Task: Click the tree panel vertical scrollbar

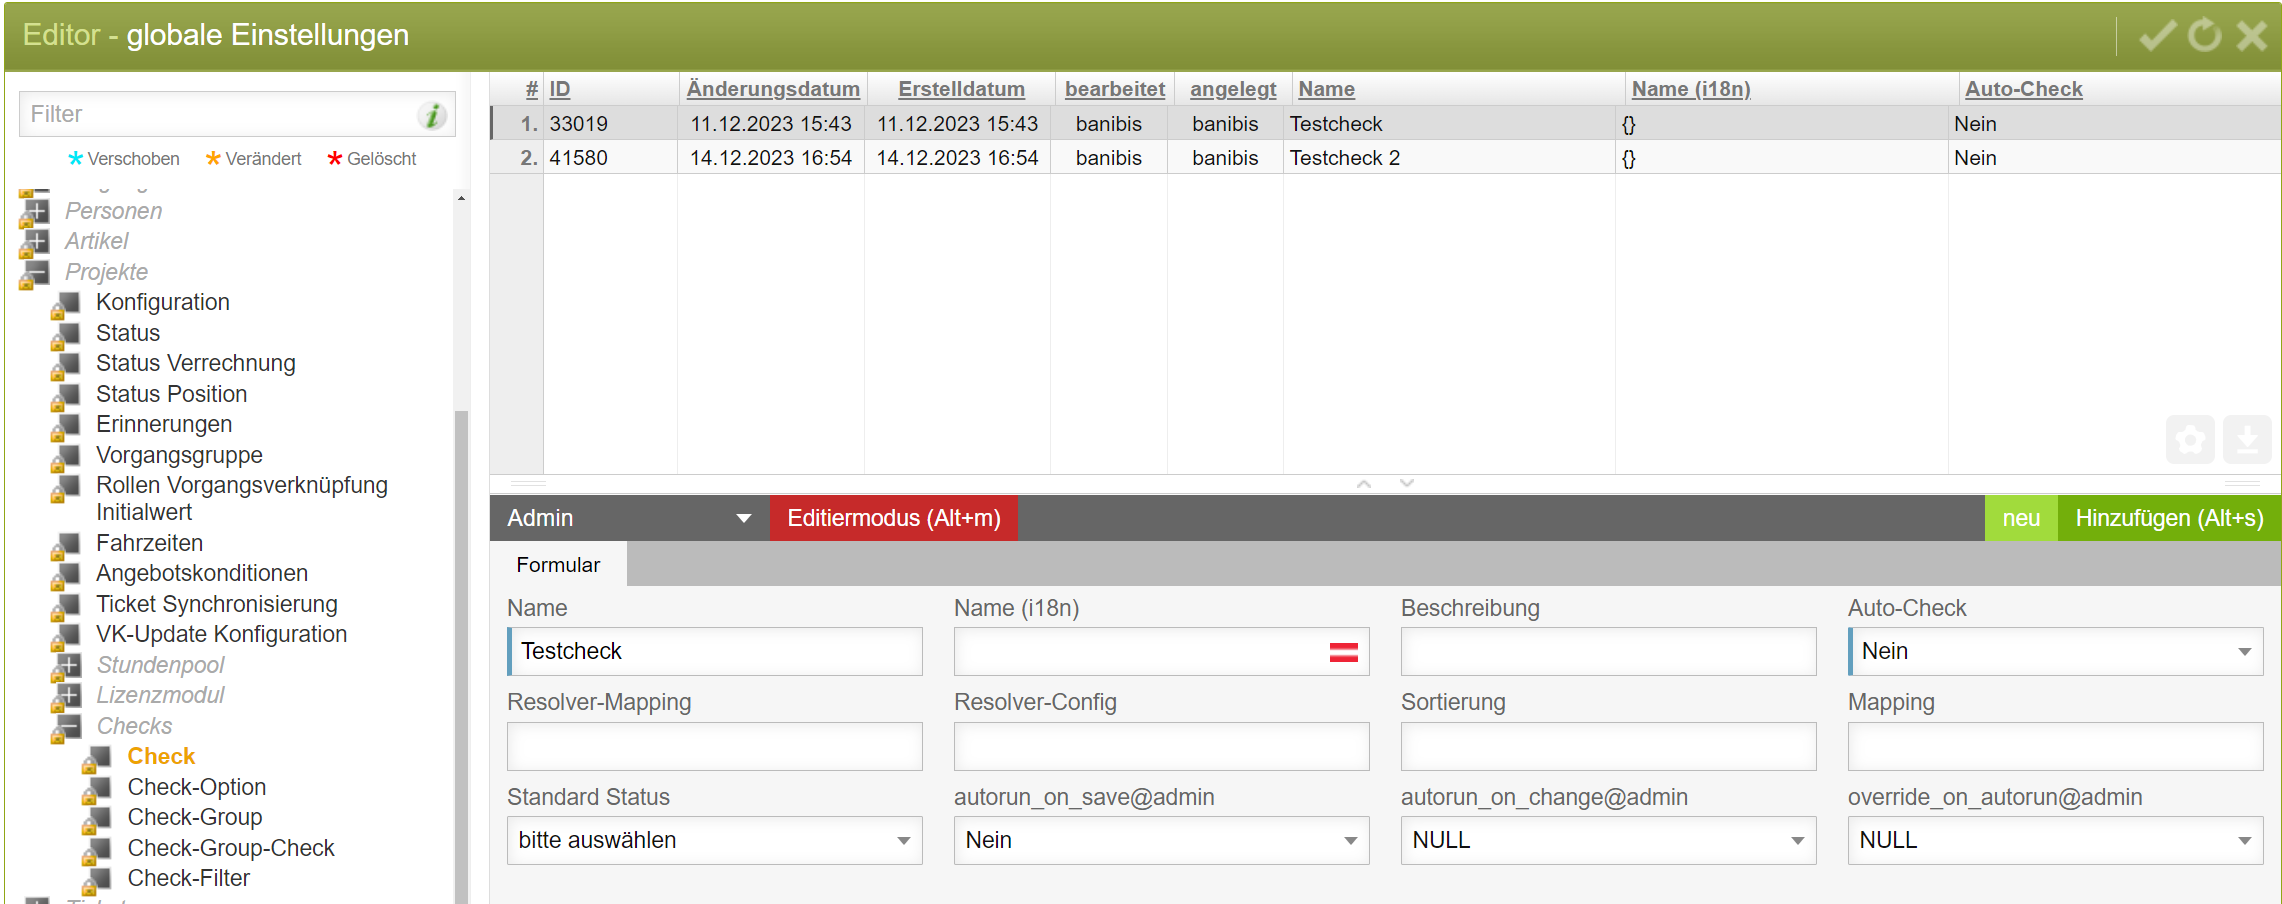Action: tap(461, 657)
